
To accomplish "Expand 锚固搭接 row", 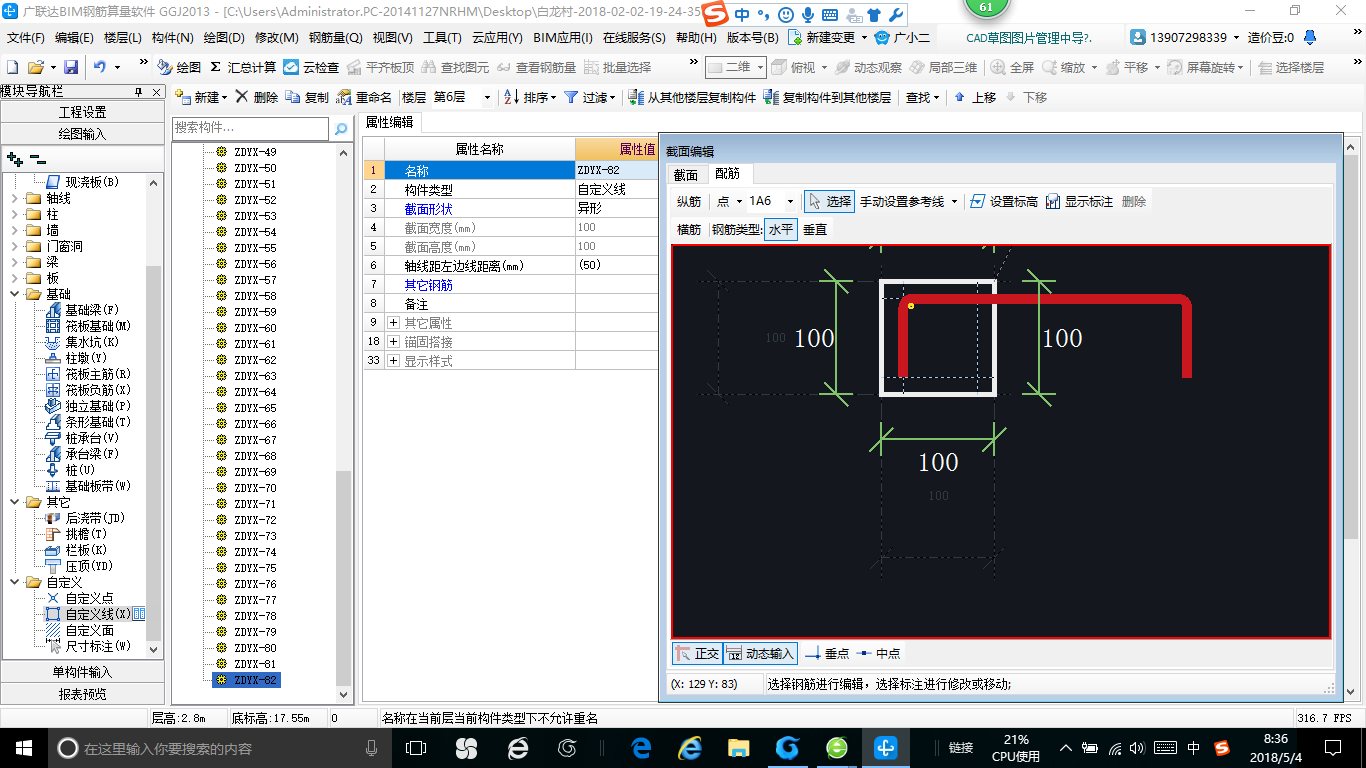I will pyautogui.click(x=394, y=342).
